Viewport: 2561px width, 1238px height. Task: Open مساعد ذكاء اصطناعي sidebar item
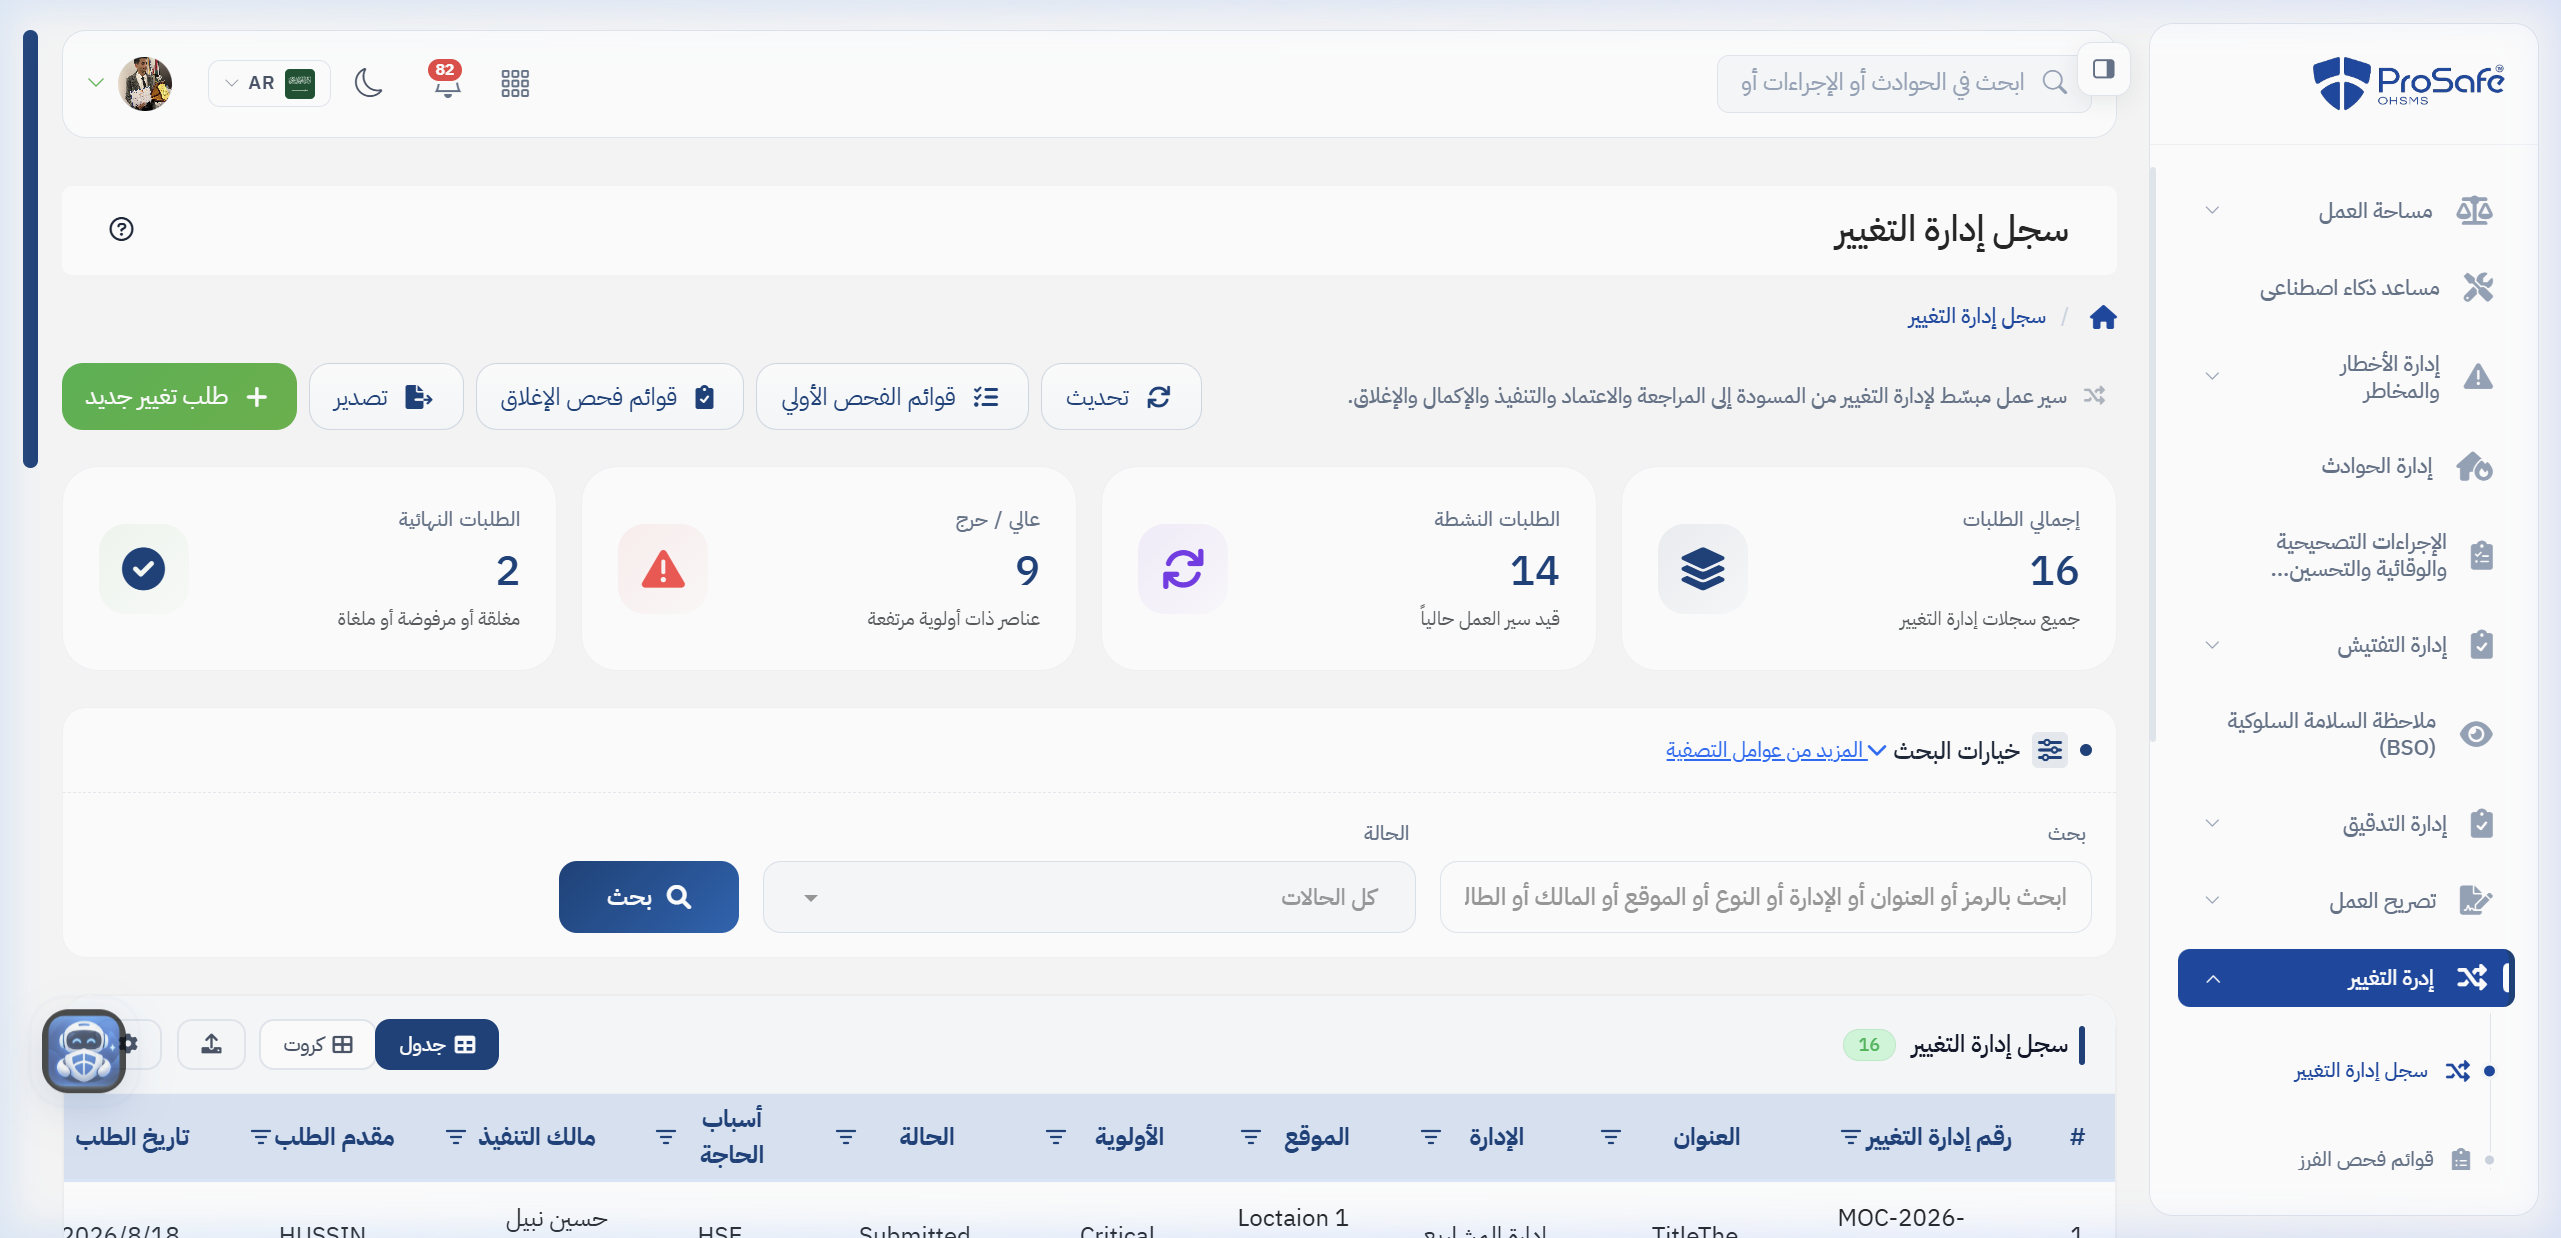[x=2347, y=288]
